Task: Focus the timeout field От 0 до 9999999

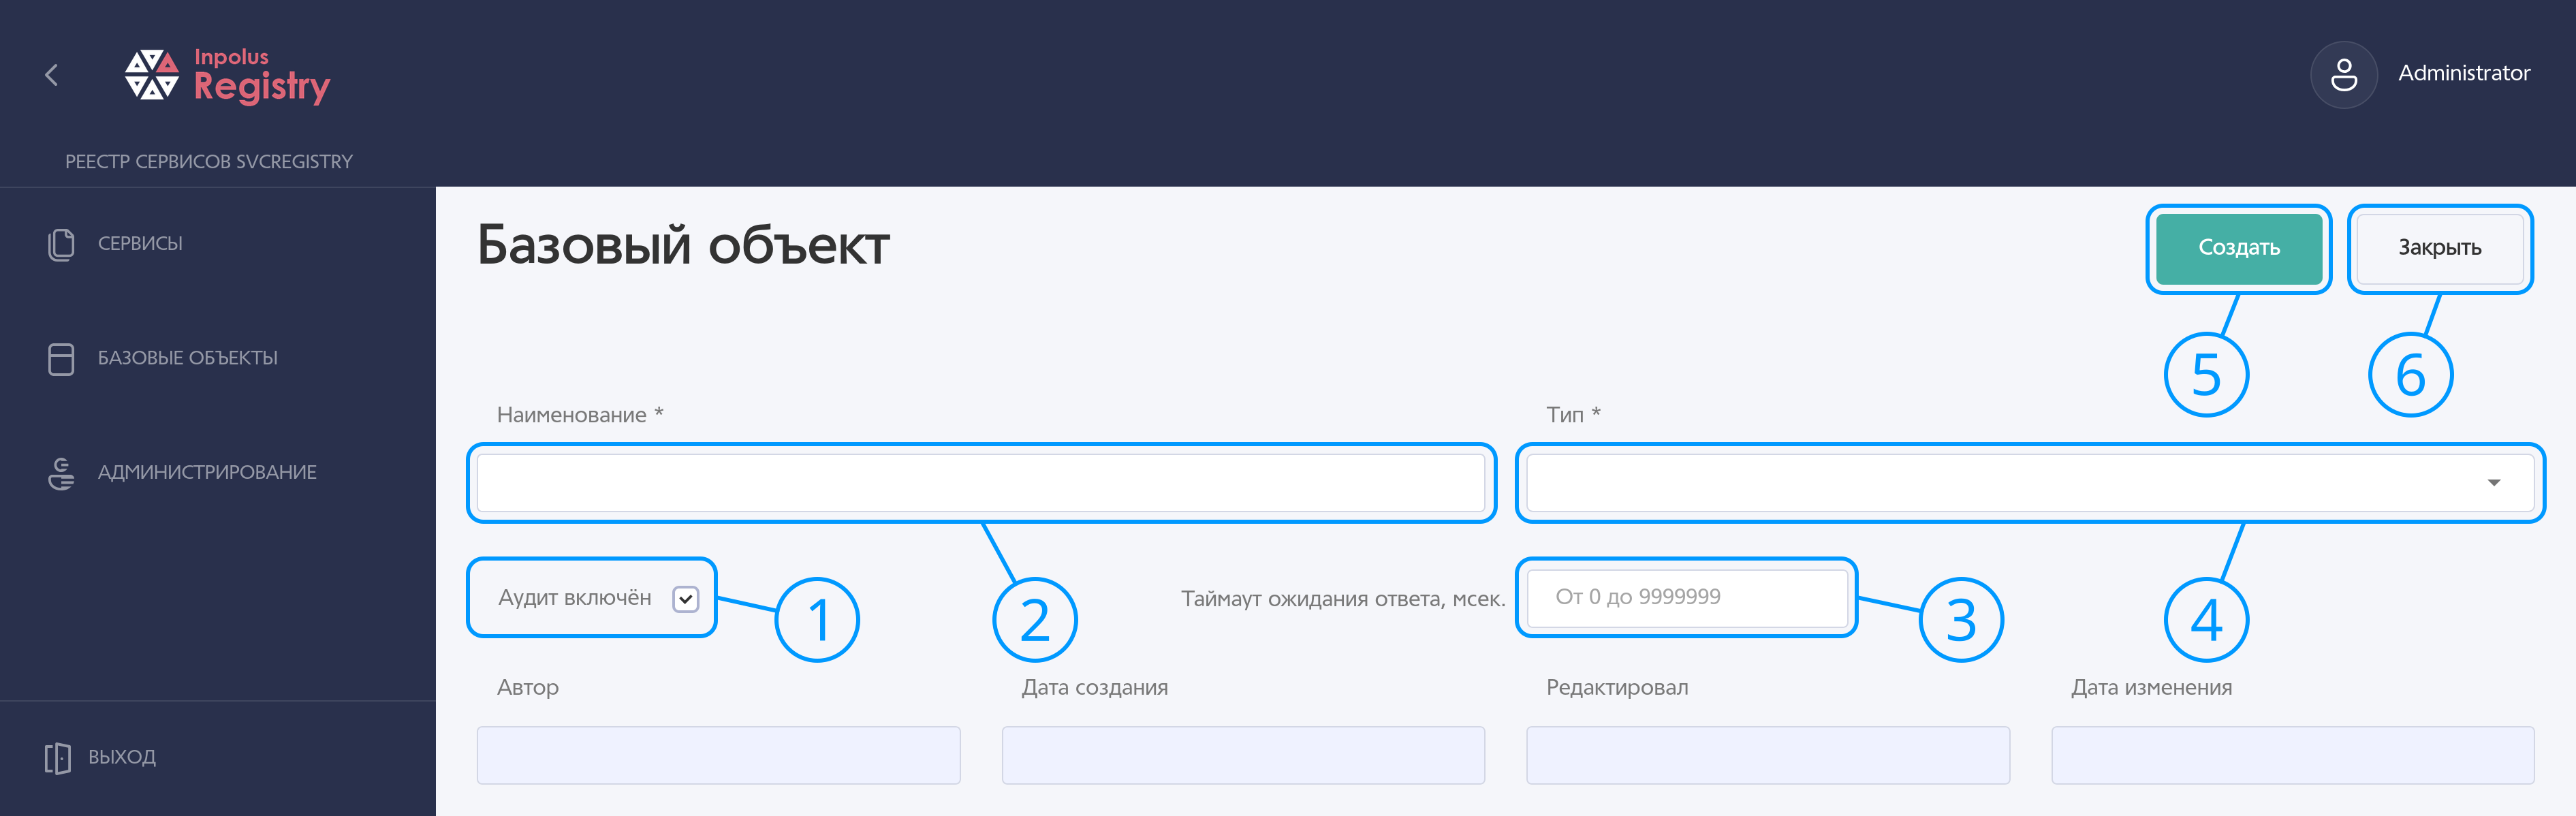Action: pyautogui.click(x=1686, y=597)
